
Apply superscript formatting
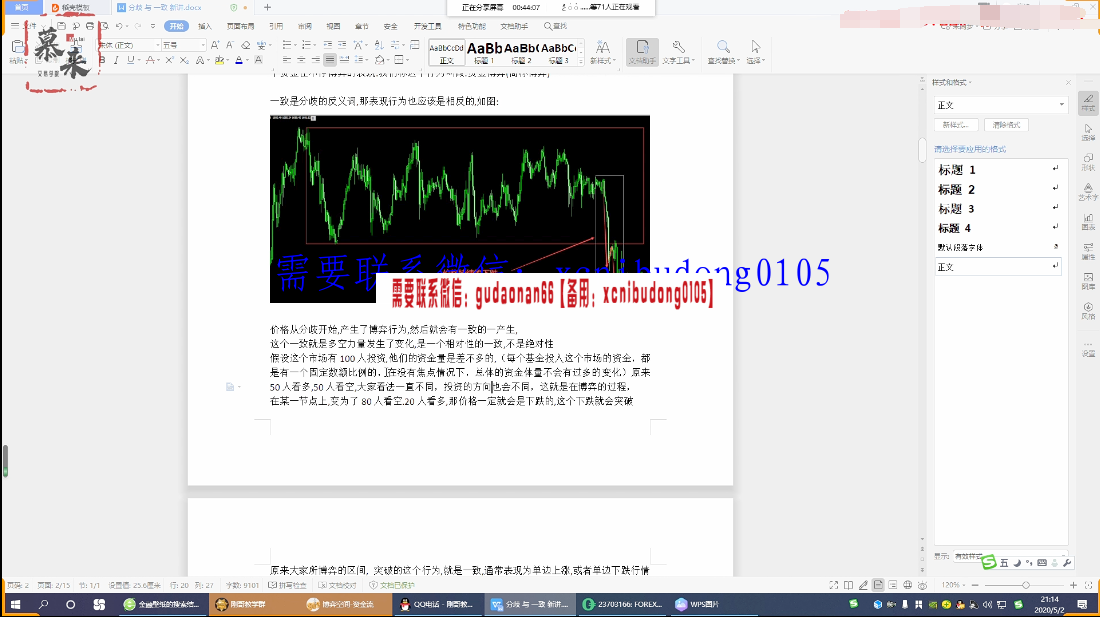tap(169, 60)
